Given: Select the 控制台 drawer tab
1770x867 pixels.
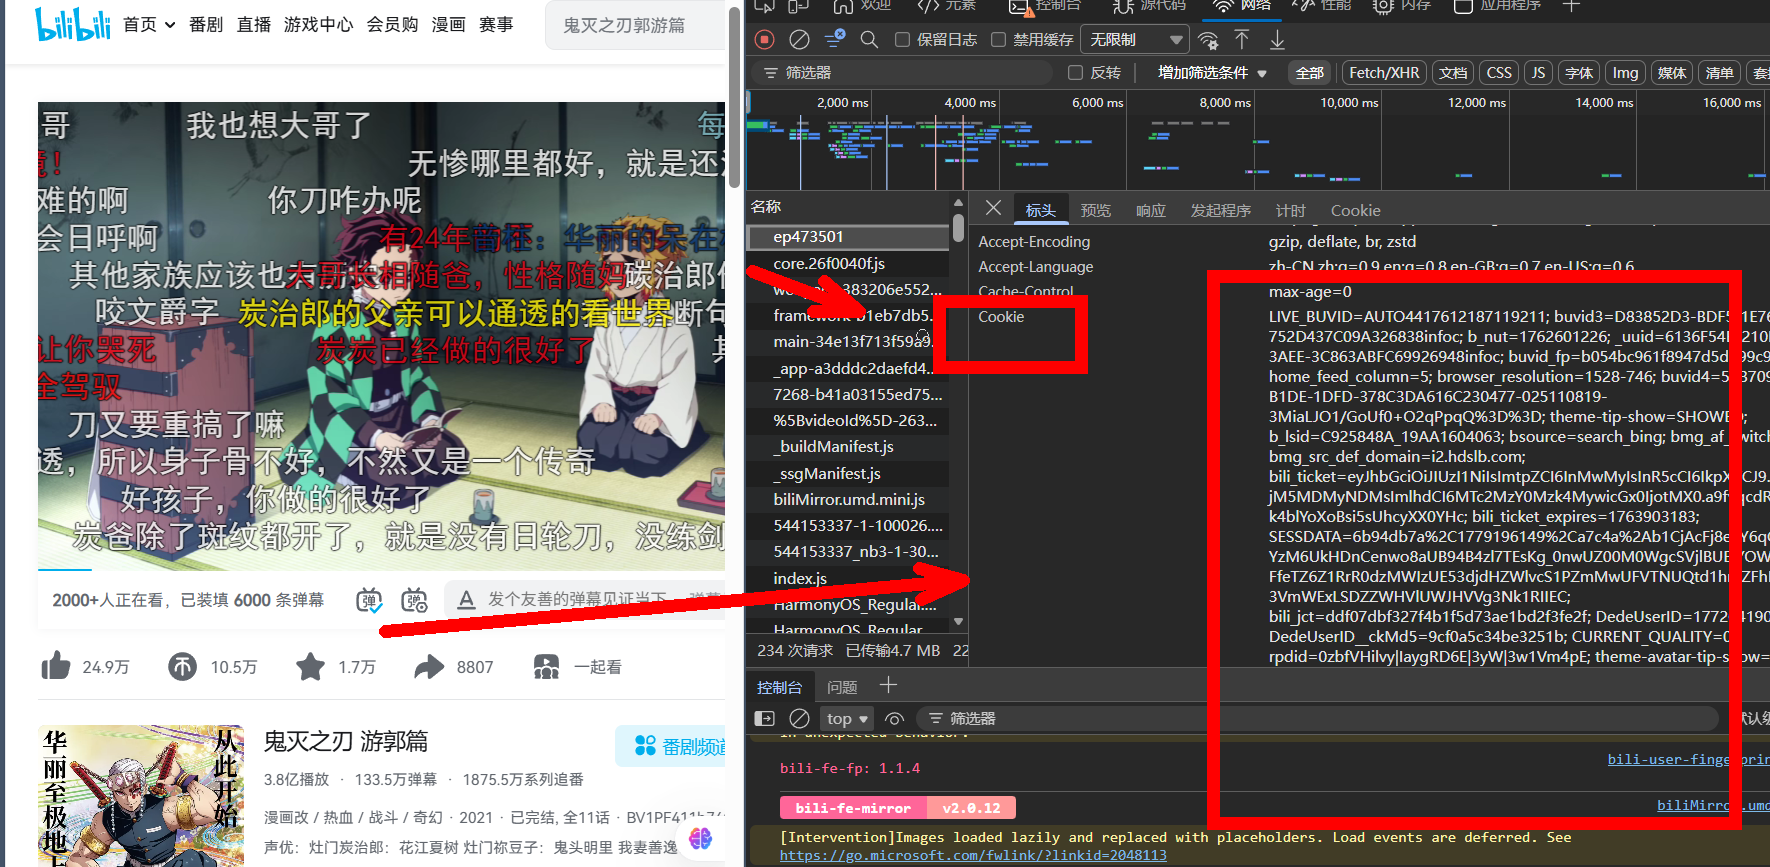Looking at the screenshot, I should (779, 687).
